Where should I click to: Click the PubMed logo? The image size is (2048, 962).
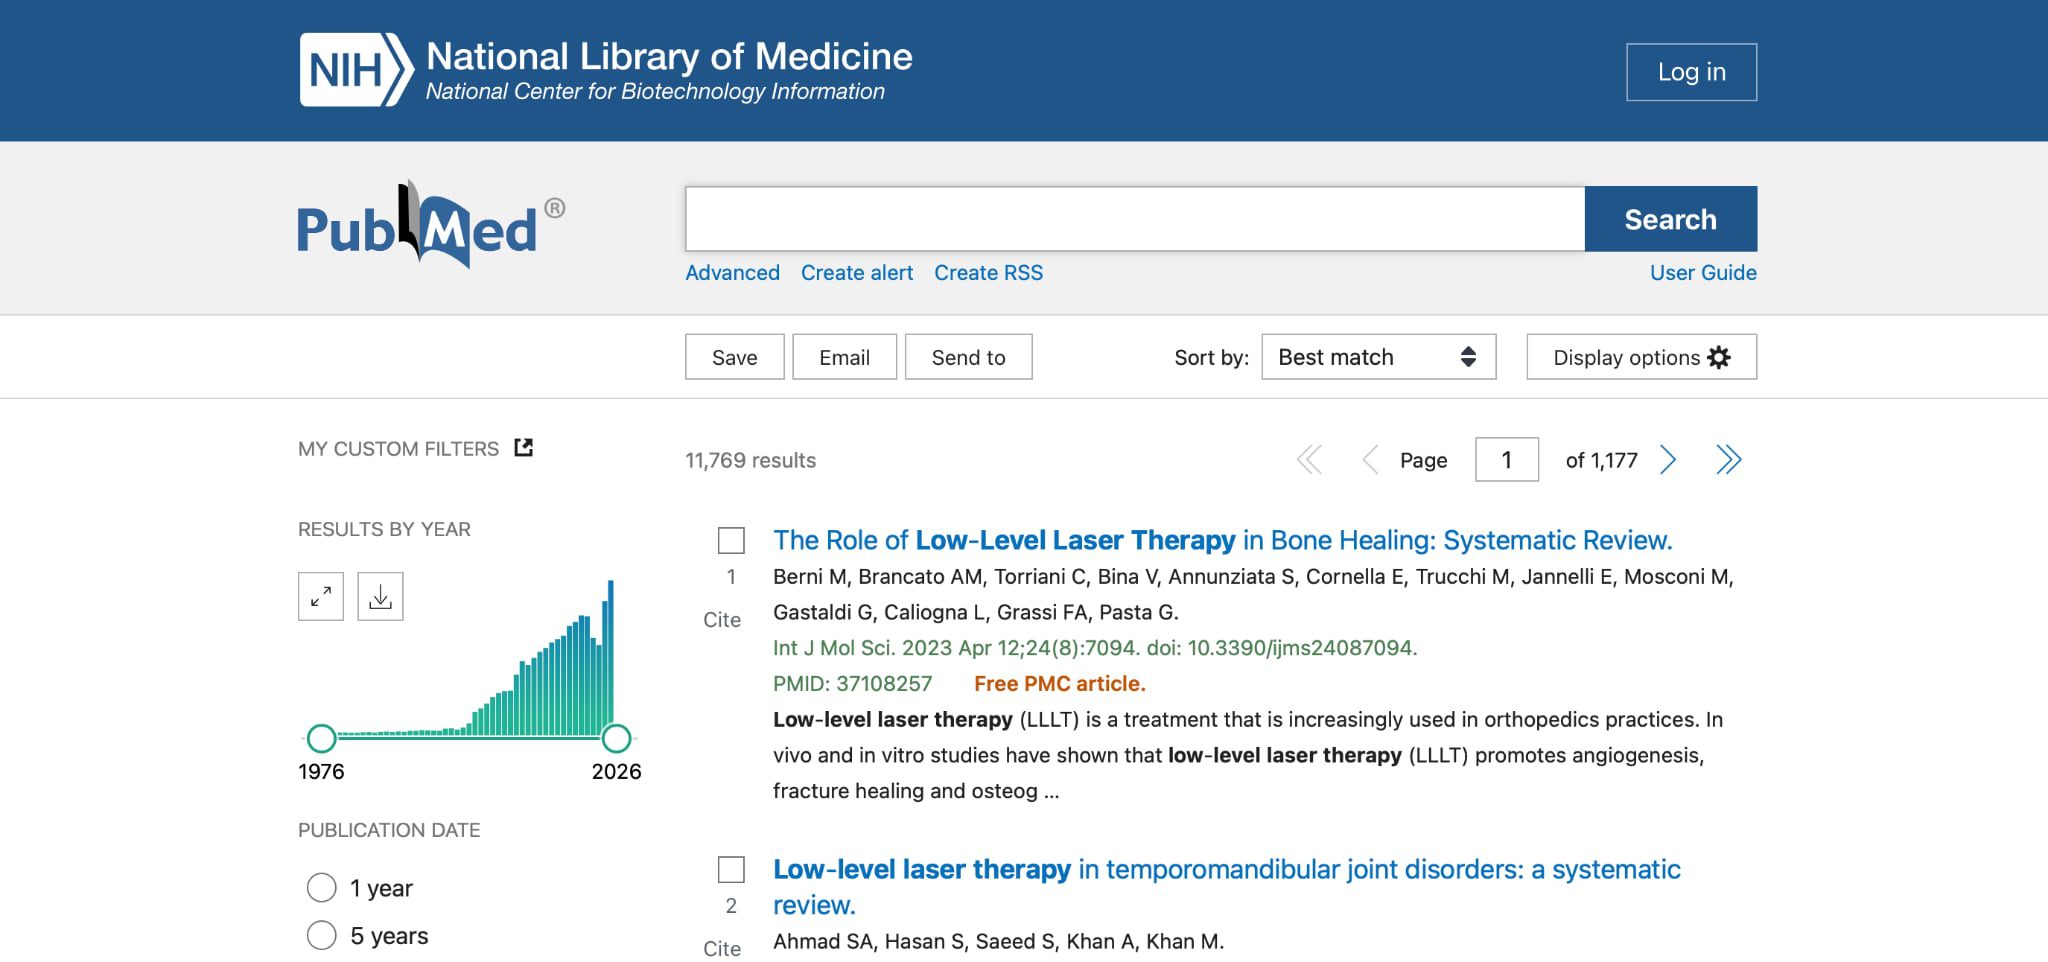[x=431, y=225]
